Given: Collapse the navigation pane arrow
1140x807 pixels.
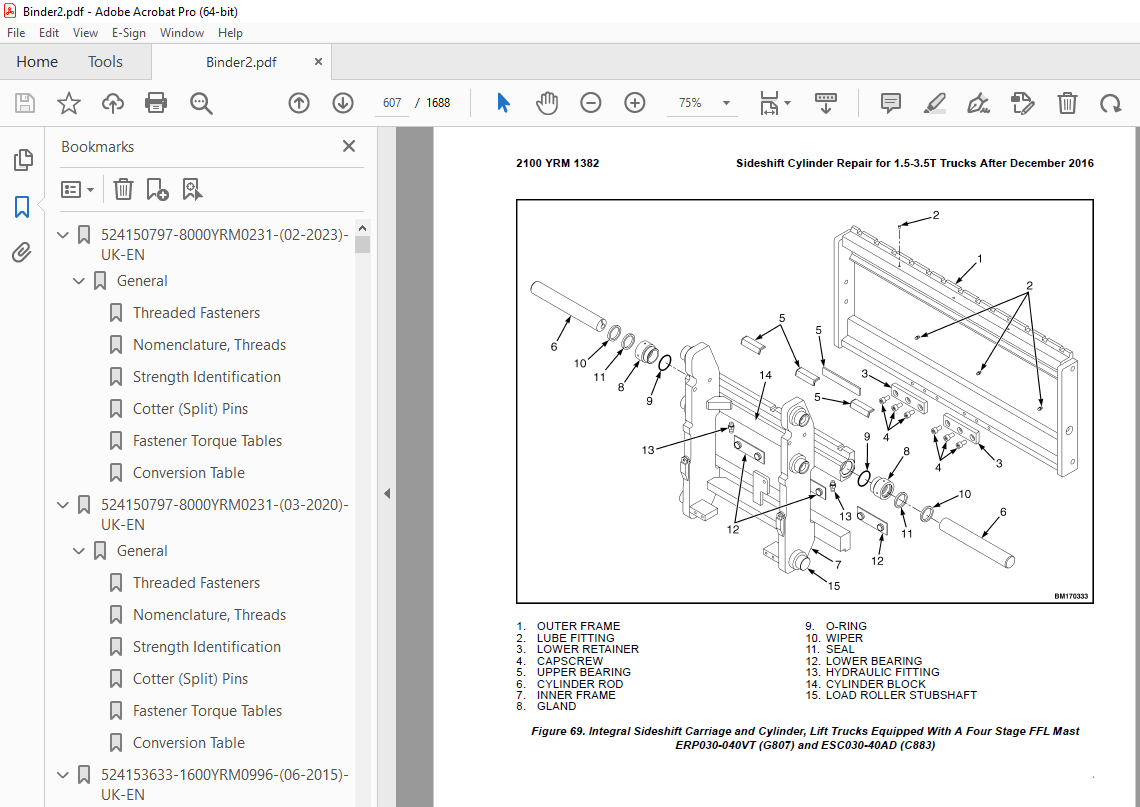Looking at the screenshot, I should (x=387, y=494).
